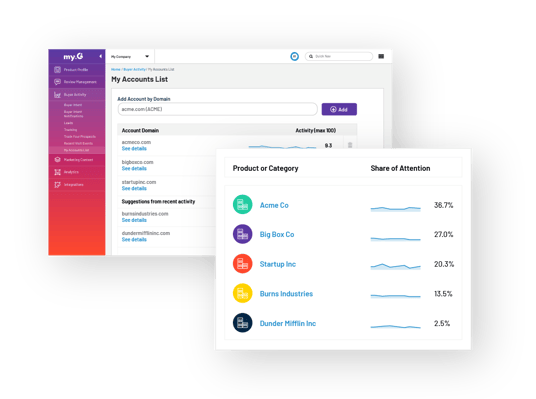Collapse the sidebar with the arrow icon

click(100, 56)
